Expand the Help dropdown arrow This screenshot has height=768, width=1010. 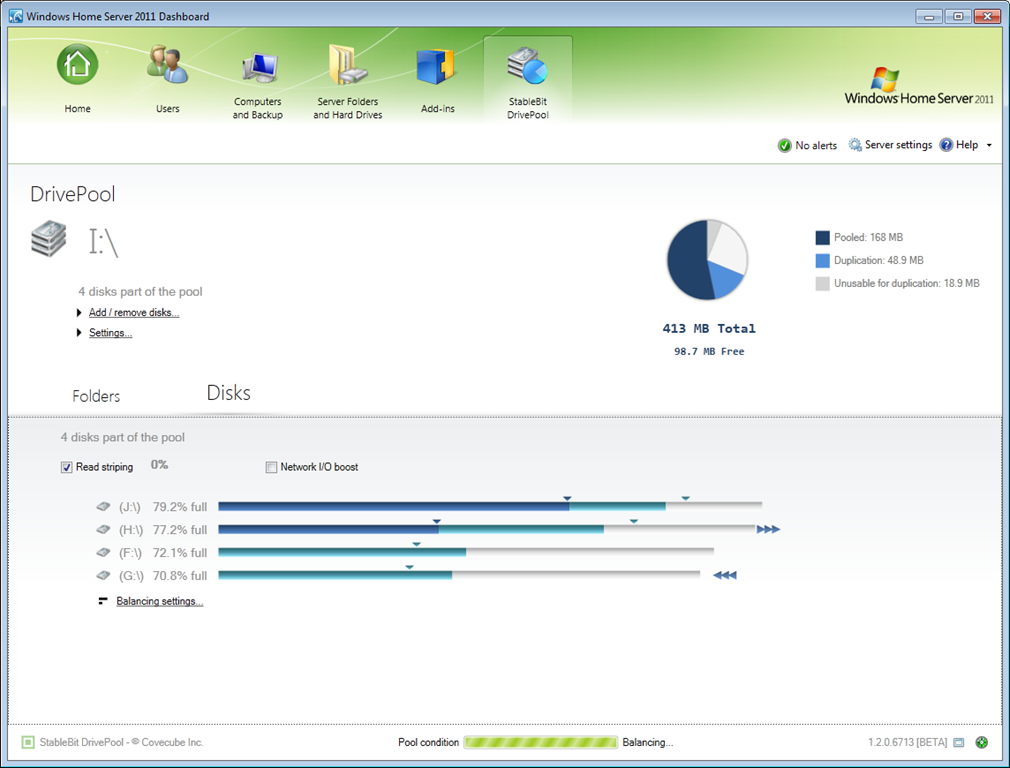tap(989, 146)
